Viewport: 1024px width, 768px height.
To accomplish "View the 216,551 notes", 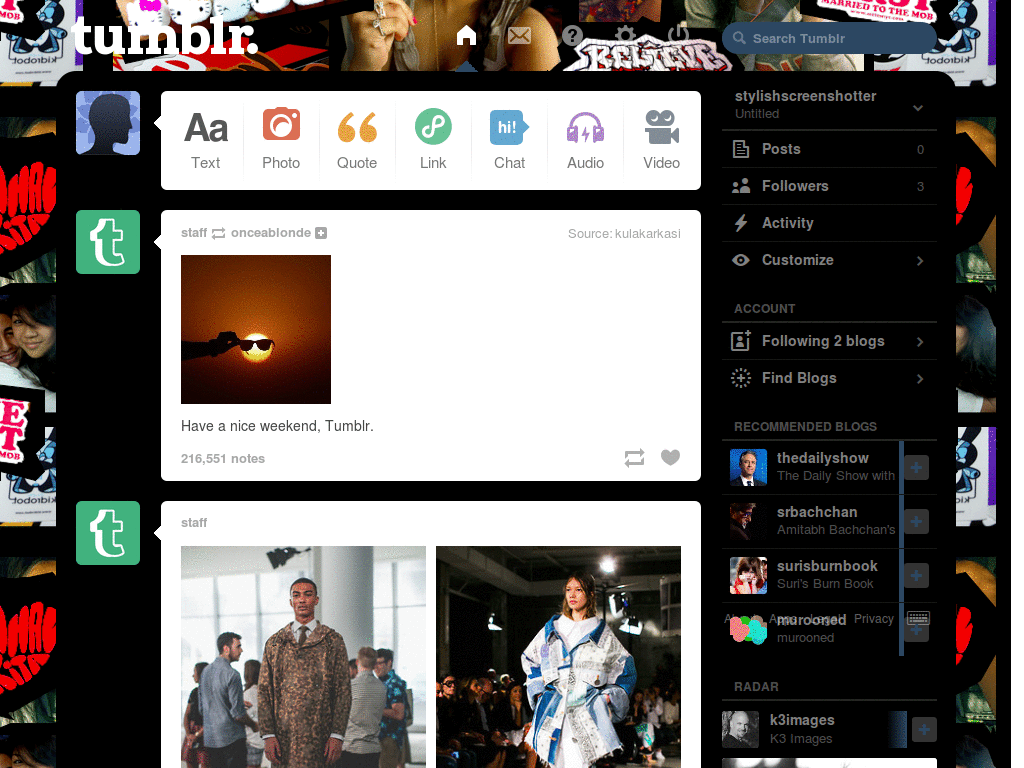I will coord(223,458).
